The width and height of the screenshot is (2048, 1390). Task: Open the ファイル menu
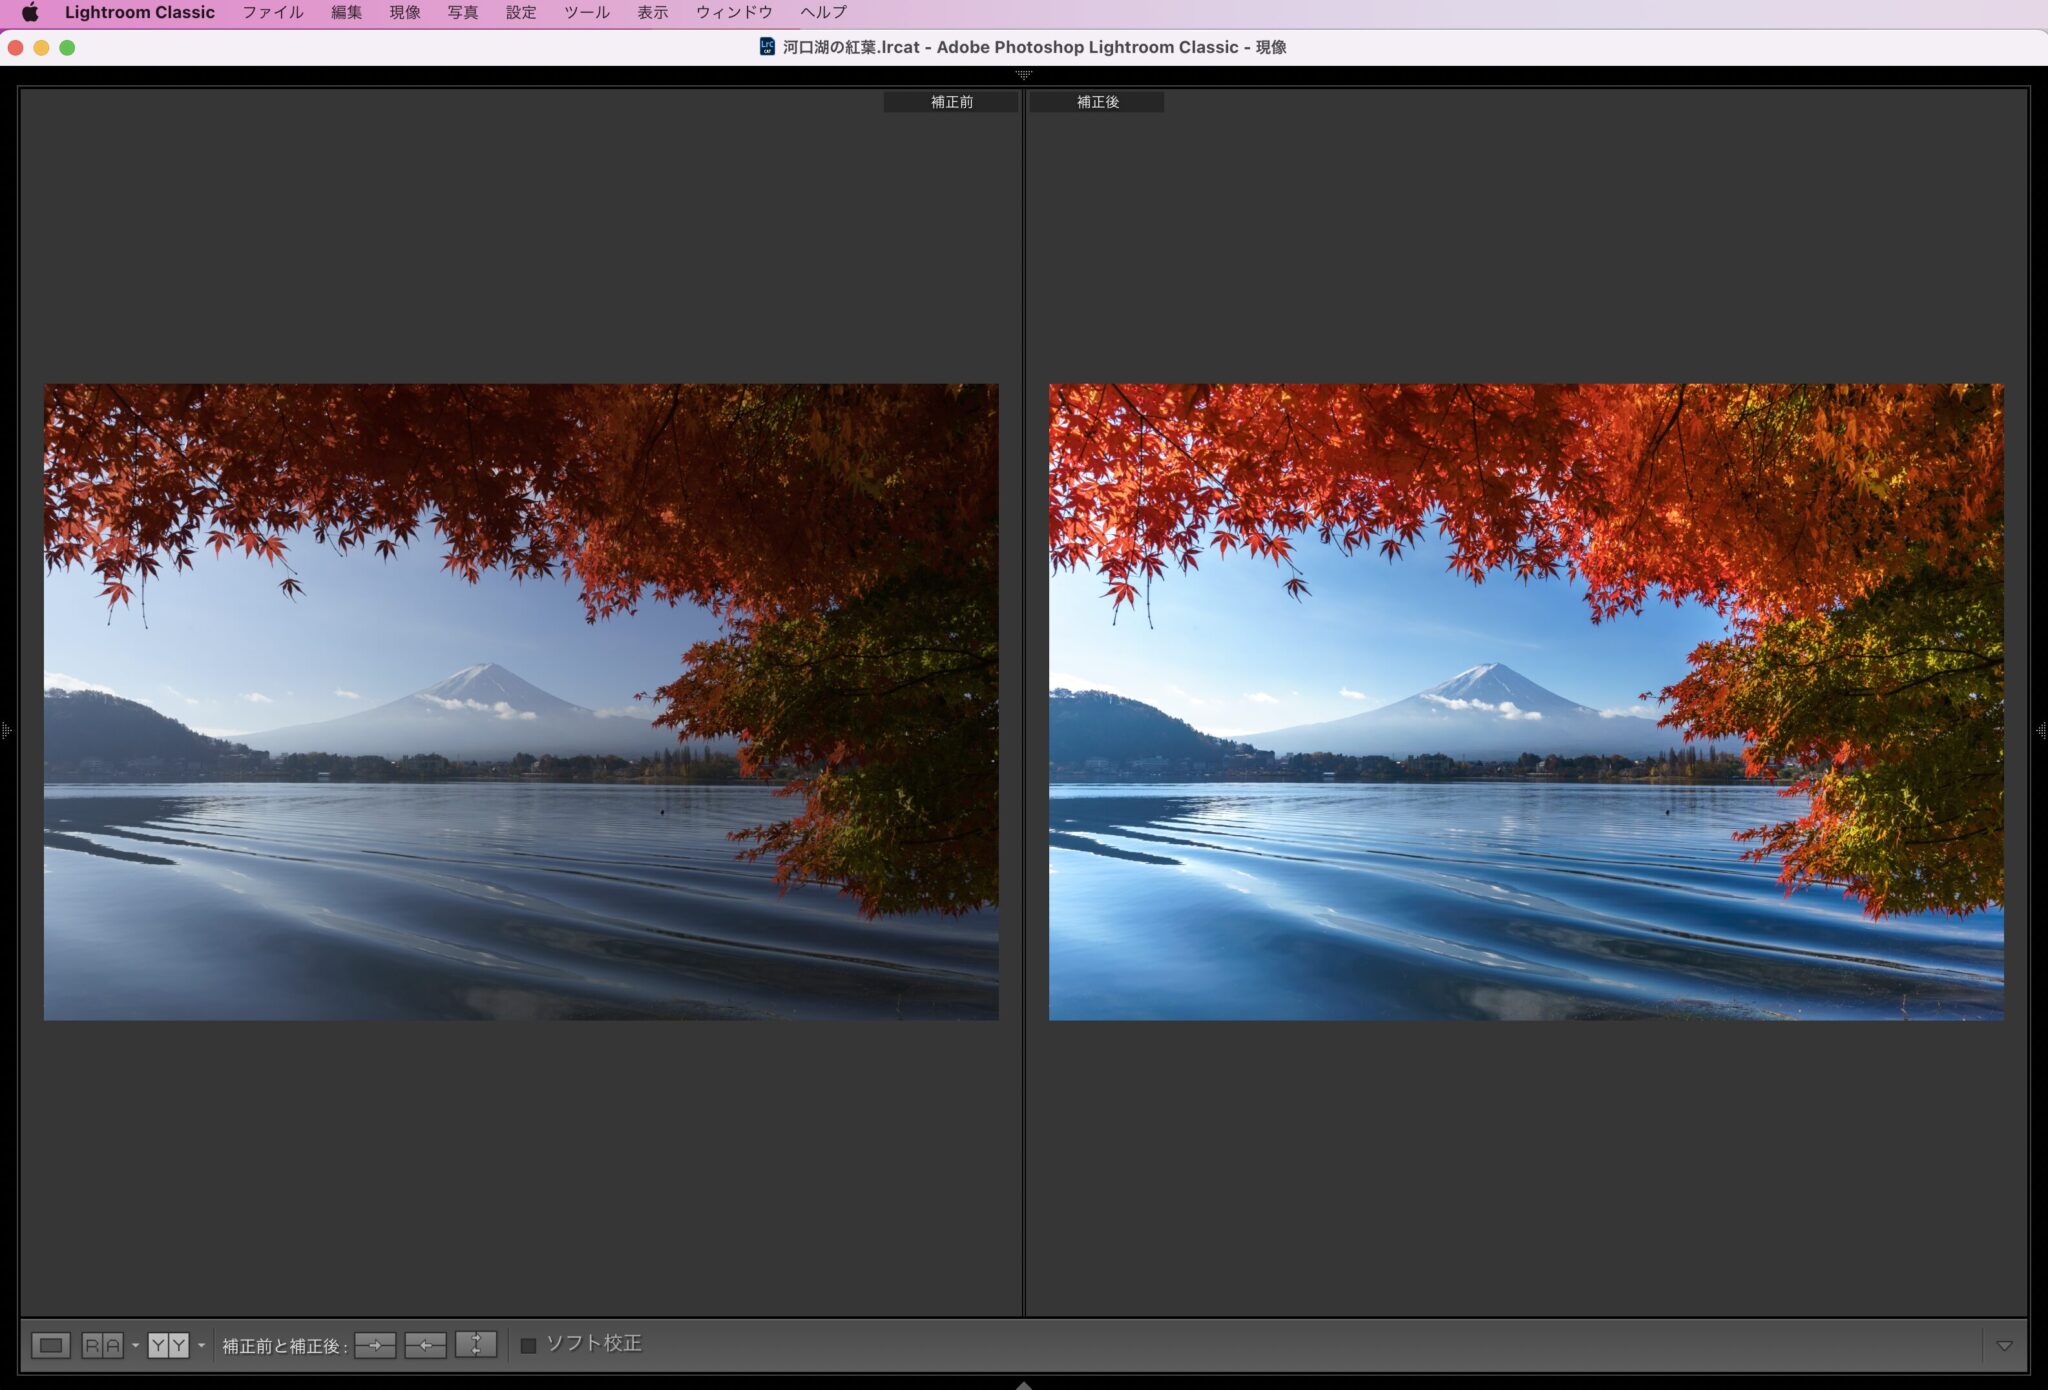[272, 12]
